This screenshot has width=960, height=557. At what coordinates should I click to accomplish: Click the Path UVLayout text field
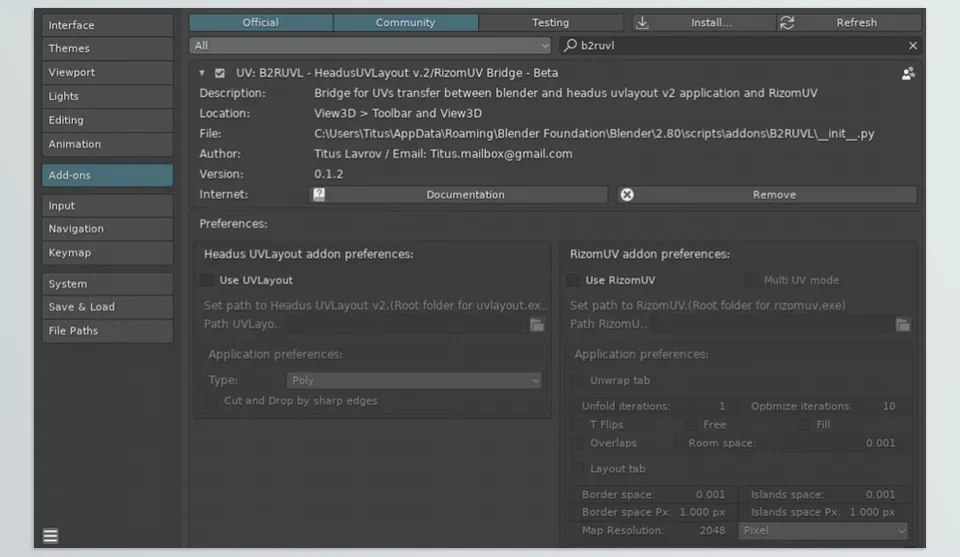[408, 325]
